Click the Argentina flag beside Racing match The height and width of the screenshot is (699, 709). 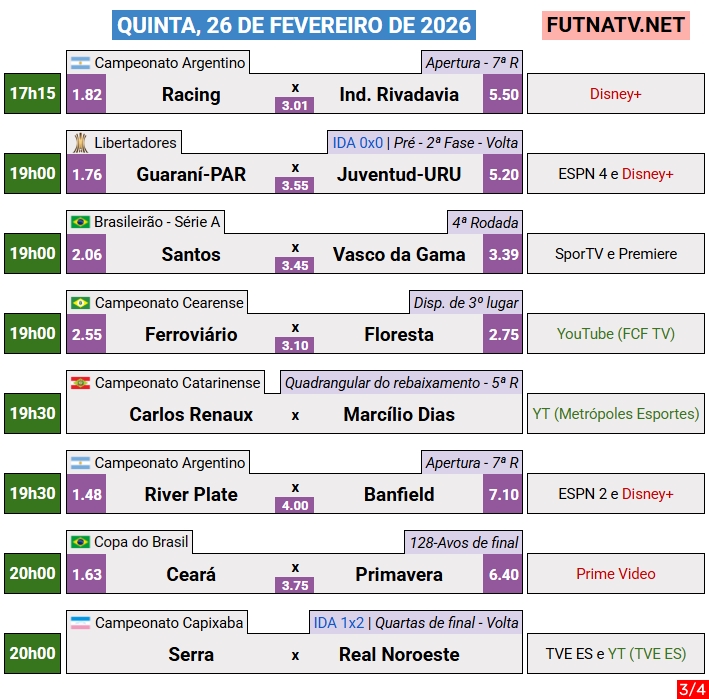[80, 63]
